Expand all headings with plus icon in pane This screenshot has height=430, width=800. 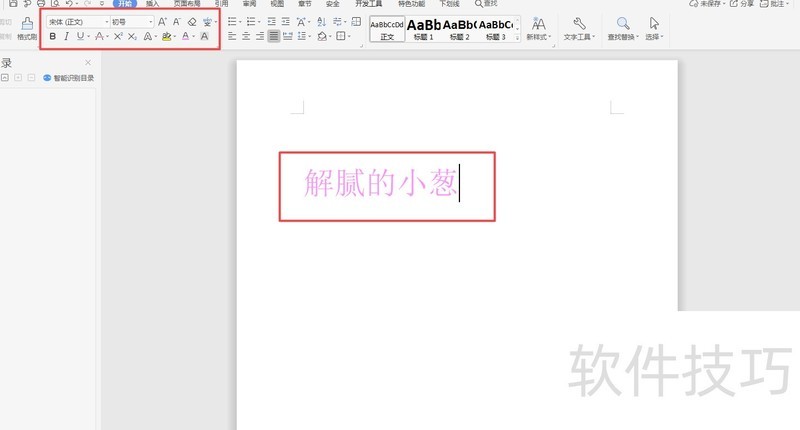18,78
